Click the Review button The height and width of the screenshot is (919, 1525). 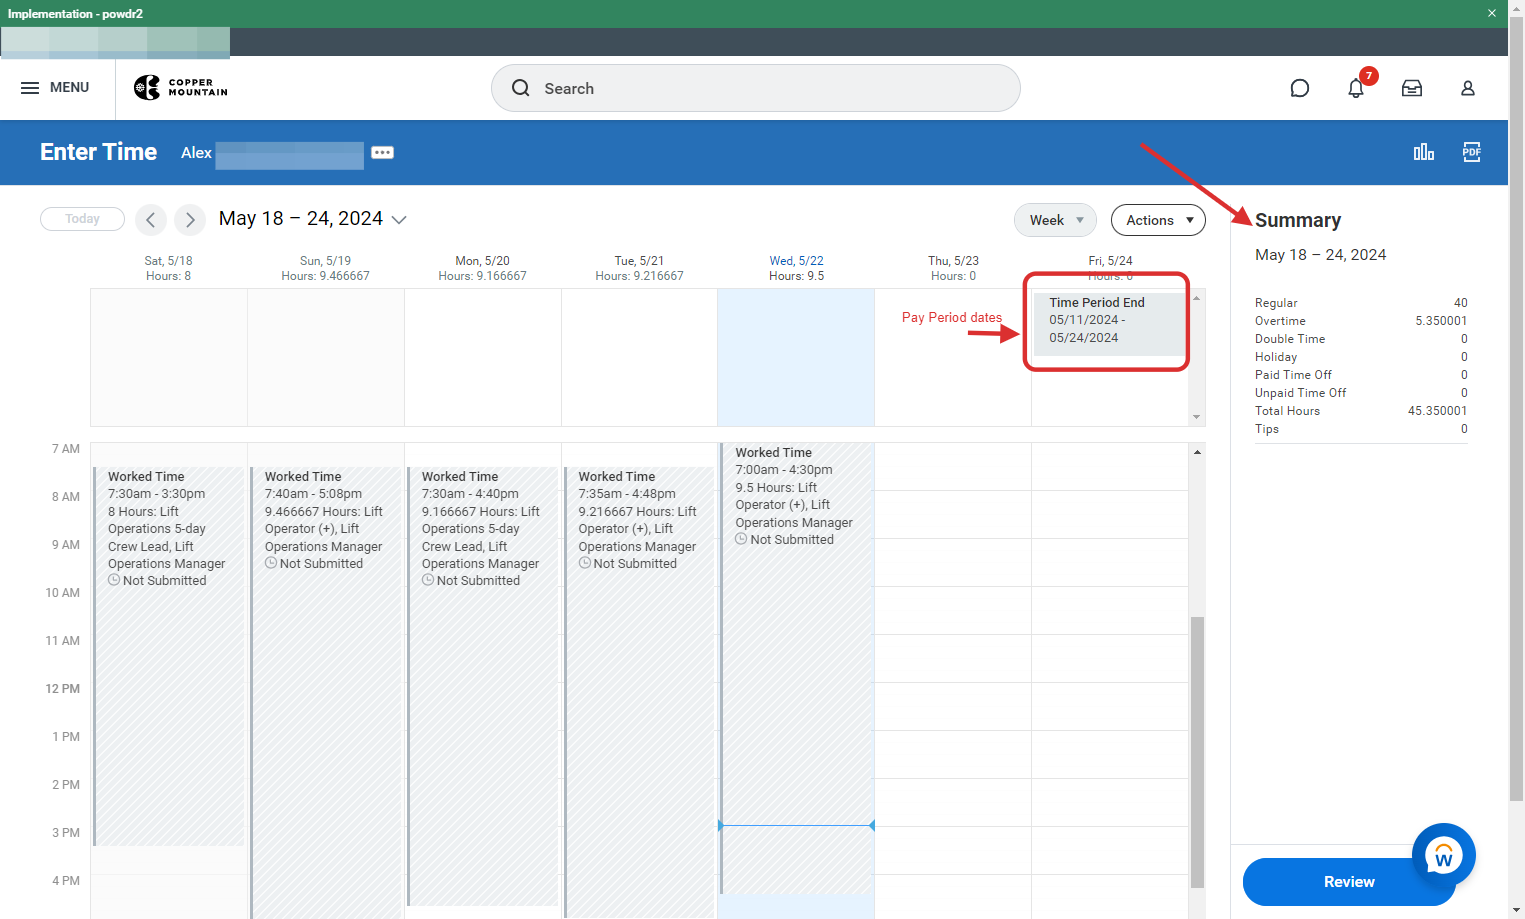point(1349,882)
